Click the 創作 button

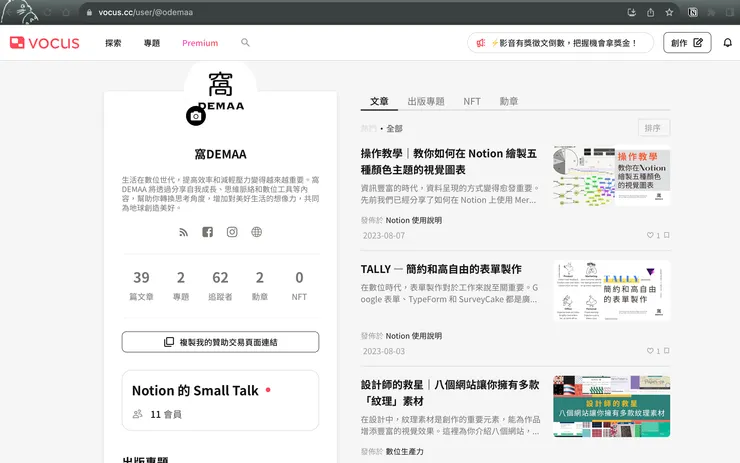click(x=687, y=42)
